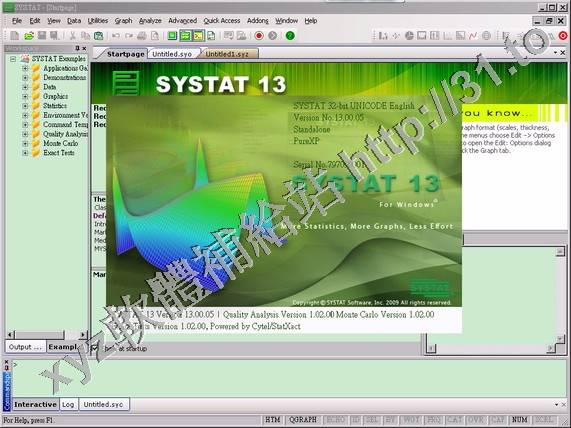Click the New file toolbar icon
The image size is (571, 428).
(15, 36)
